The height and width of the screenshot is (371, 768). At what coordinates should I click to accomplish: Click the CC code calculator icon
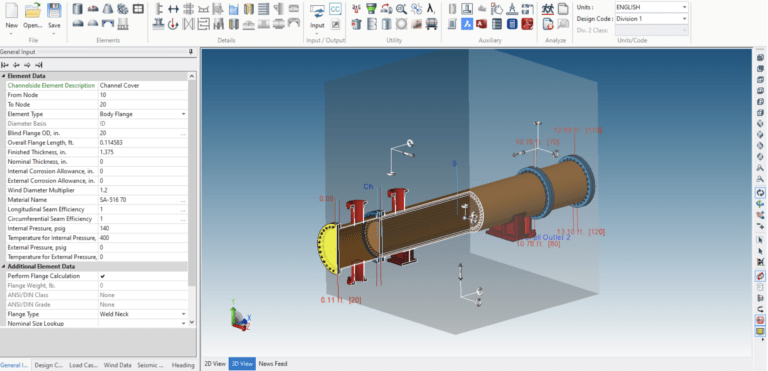(336, 8)
